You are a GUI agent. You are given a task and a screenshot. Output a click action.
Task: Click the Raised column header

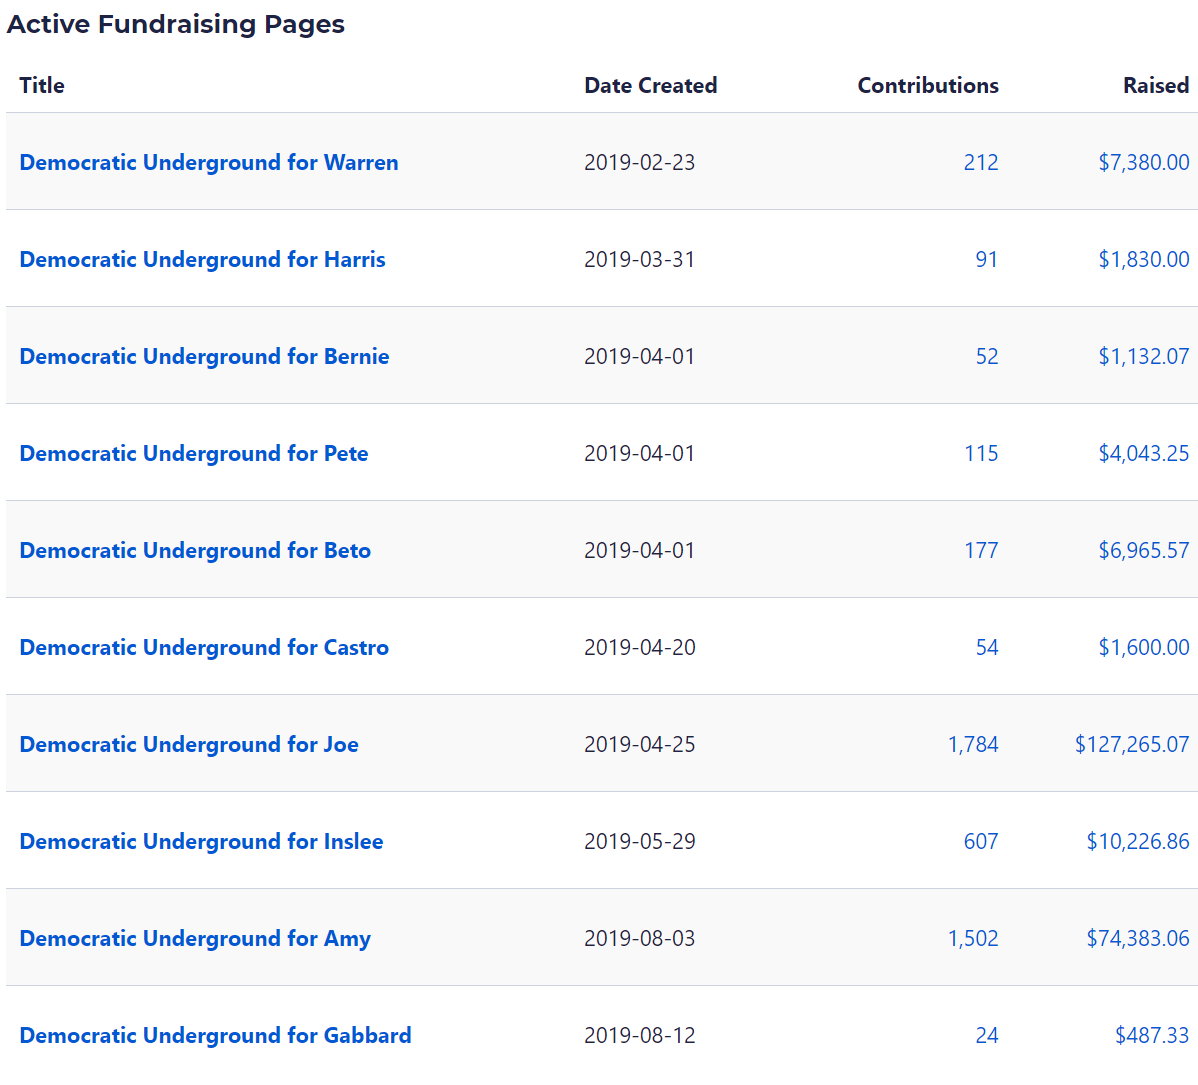pos(1155,85)
